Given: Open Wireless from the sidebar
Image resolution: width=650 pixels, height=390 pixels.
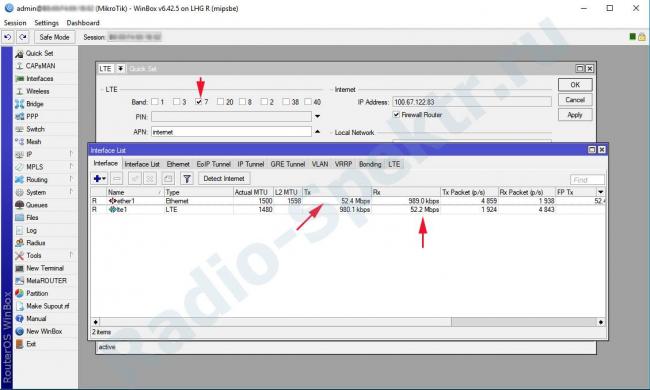Looking at the screenshot, I should coord(37,91).
